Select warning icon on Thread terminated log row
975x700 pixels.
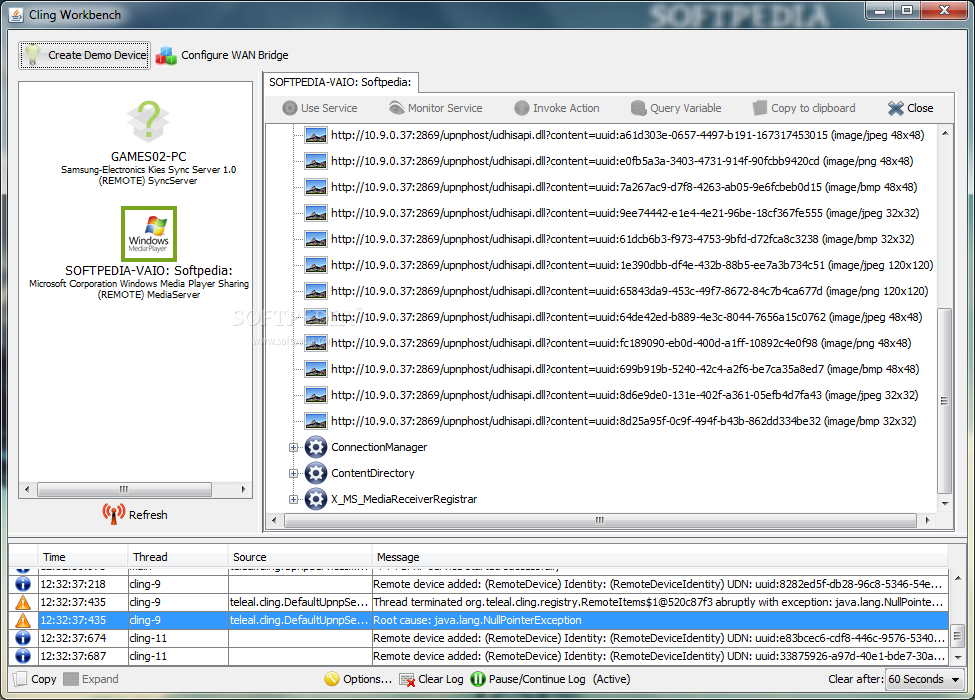23,602
